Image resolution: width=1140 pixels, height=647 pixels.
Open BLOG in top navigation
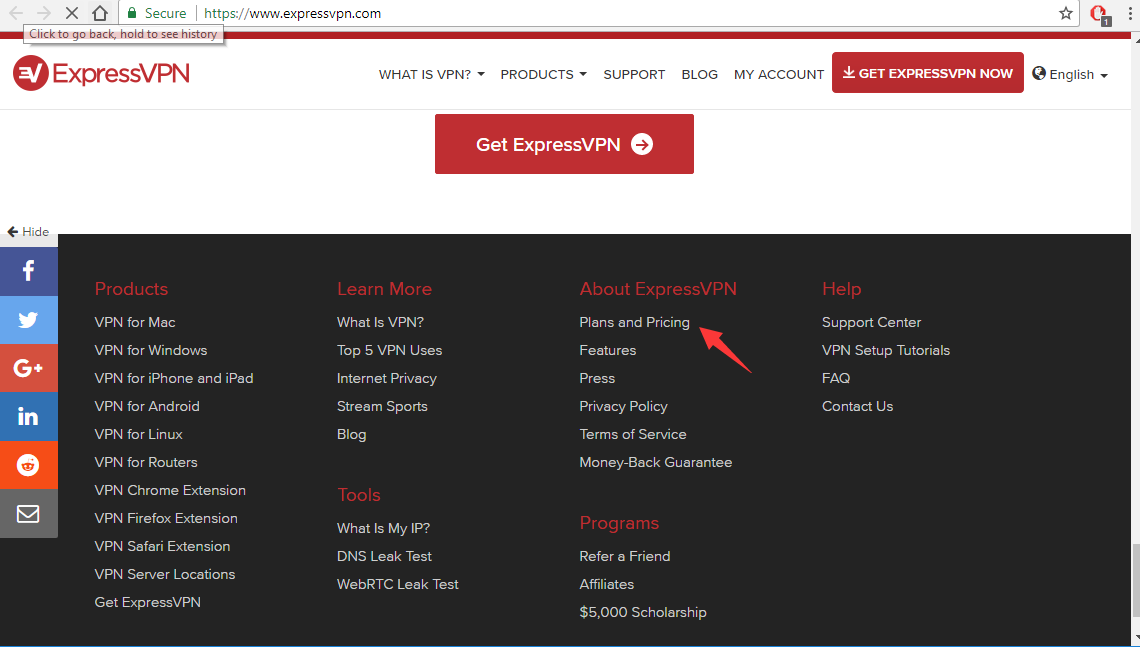point(699,74)
